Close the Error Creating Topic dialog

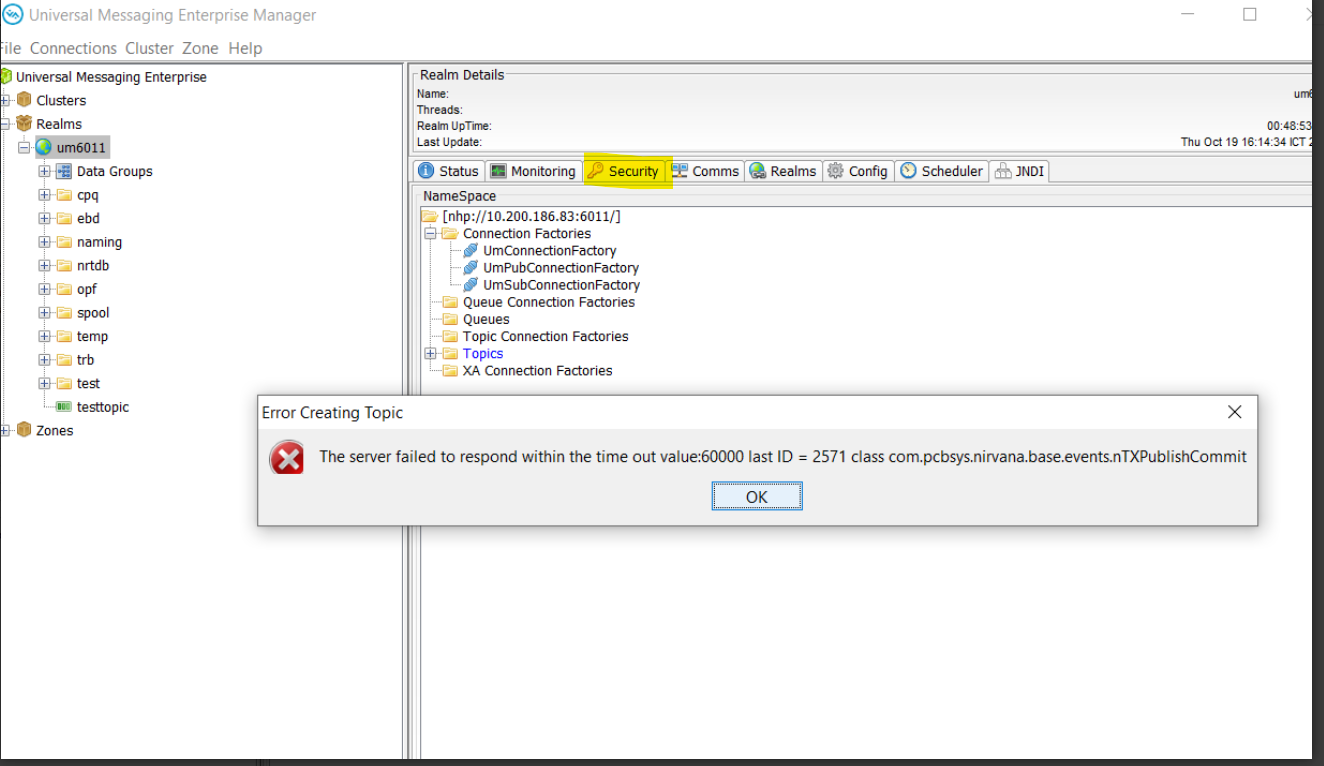(x=1235, y=412)
